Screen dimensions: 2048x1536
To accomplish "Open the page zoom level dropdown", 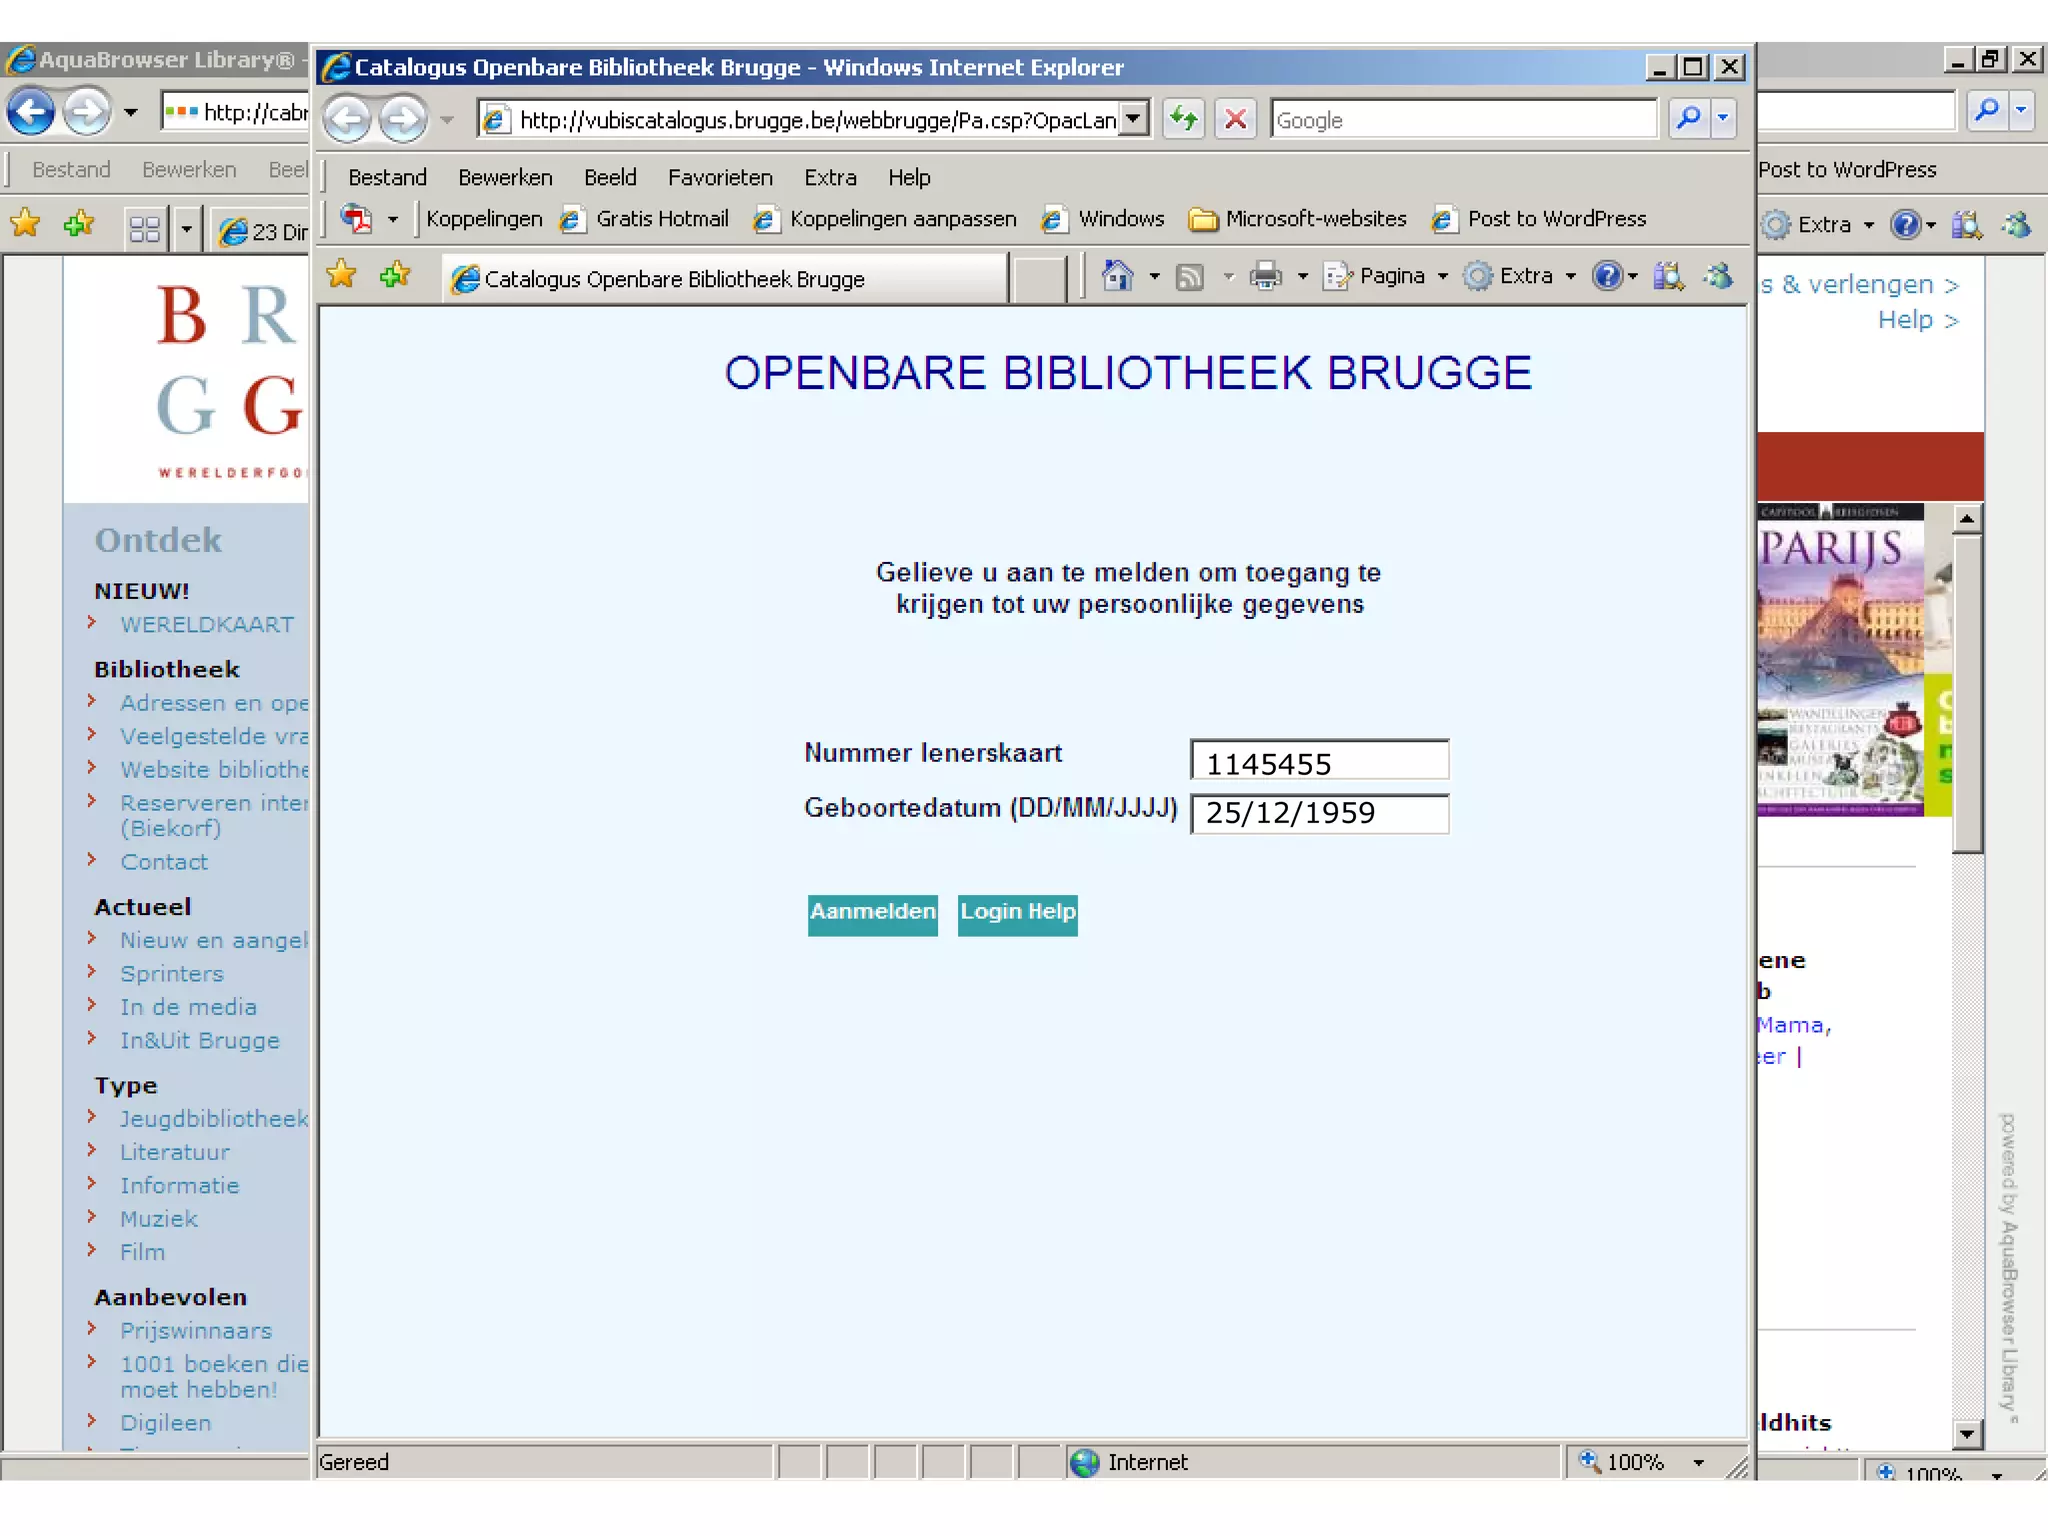I will point(1698,1462).
